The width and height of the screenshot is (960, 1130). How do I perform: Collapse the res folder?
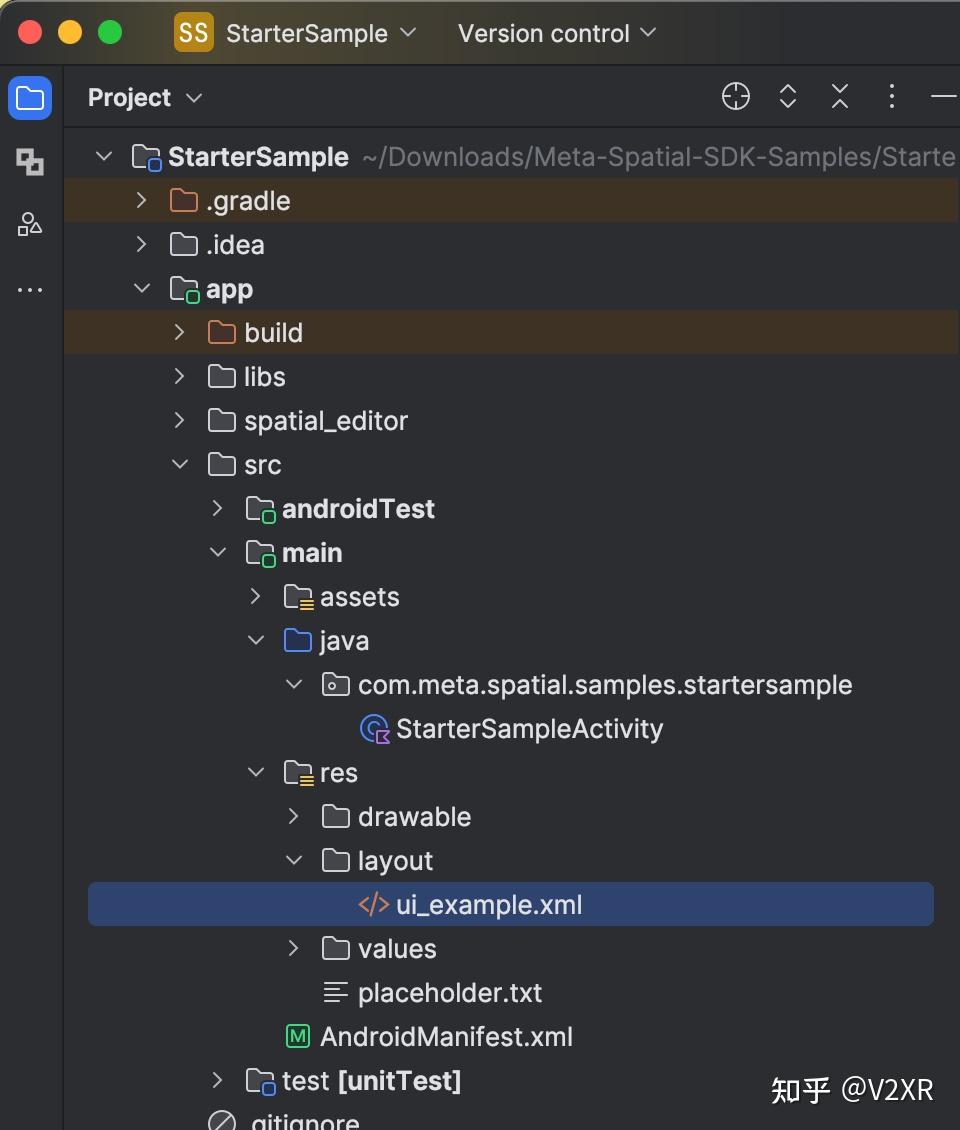[256, 772]
